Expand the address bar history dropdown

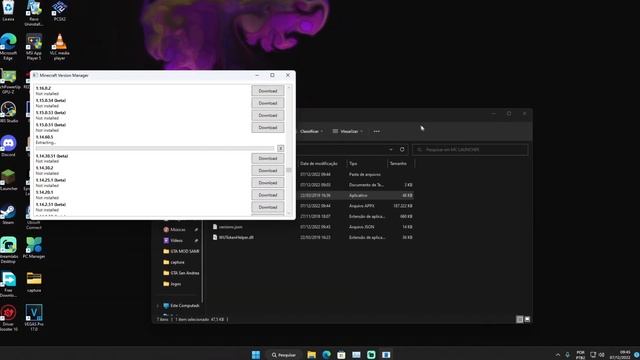[x=391, y=149]
